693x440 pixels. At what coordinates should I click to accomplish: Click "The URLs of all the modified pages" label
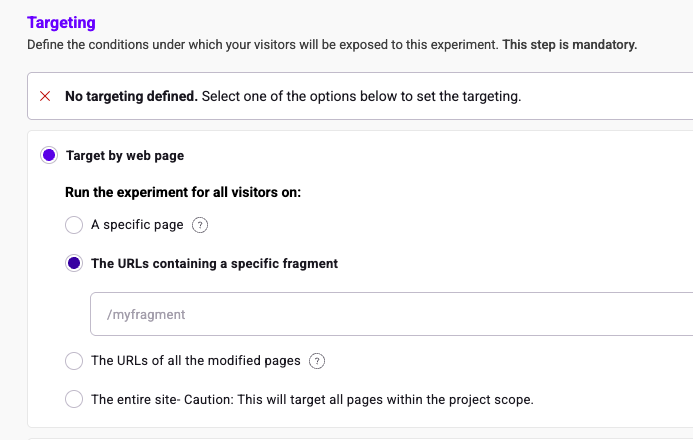tap(196, 361)
